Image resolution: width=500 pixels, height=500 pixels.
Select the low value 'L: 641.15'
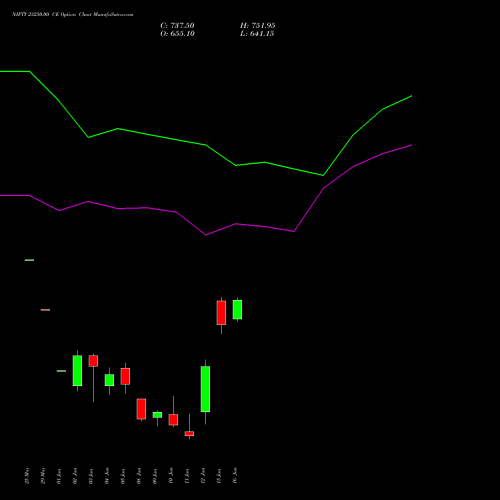click(257, 34)
